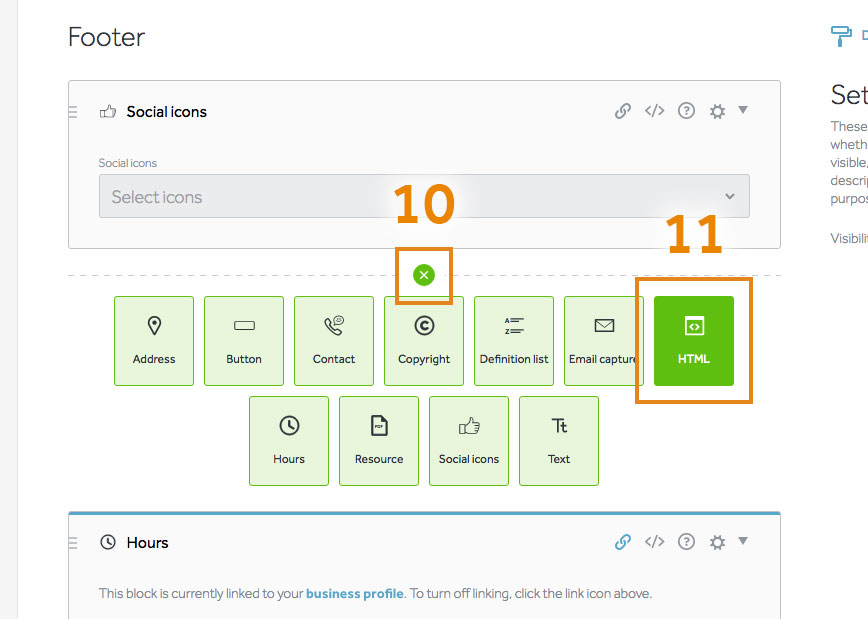This screenshot has width=868, height=619.
Task: Add a Button block
Action: click(x=244, y=341)
